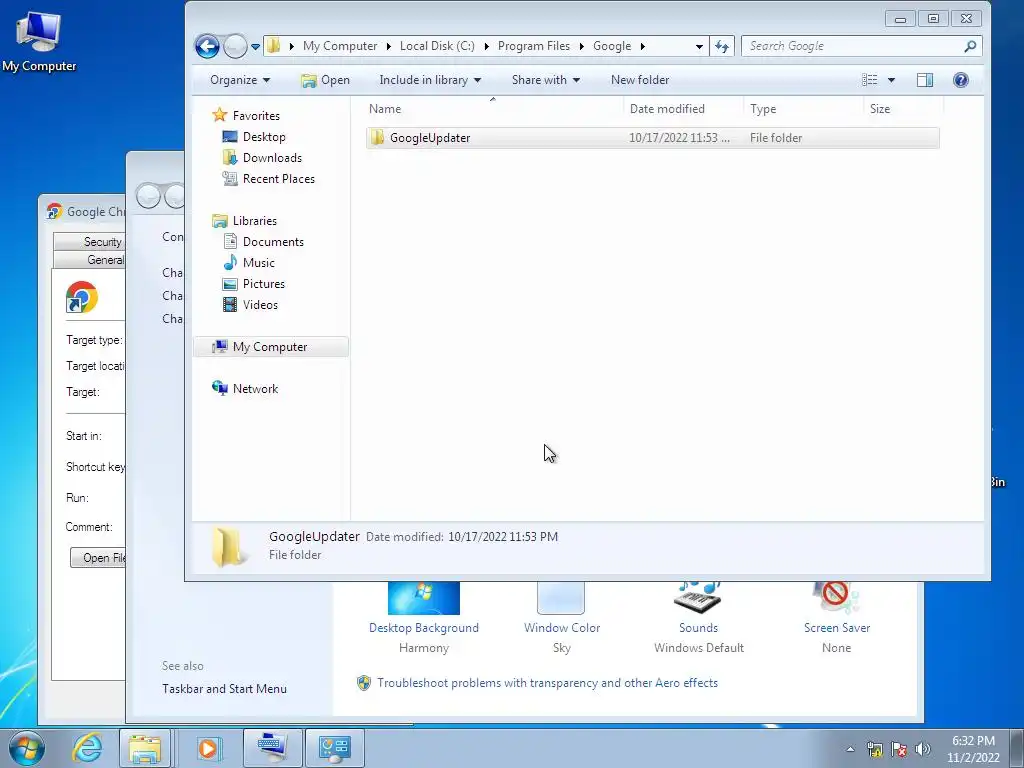Viewport: 1024px width, 768px height.
Task: Create a New folder
Action: pos(640,80)
